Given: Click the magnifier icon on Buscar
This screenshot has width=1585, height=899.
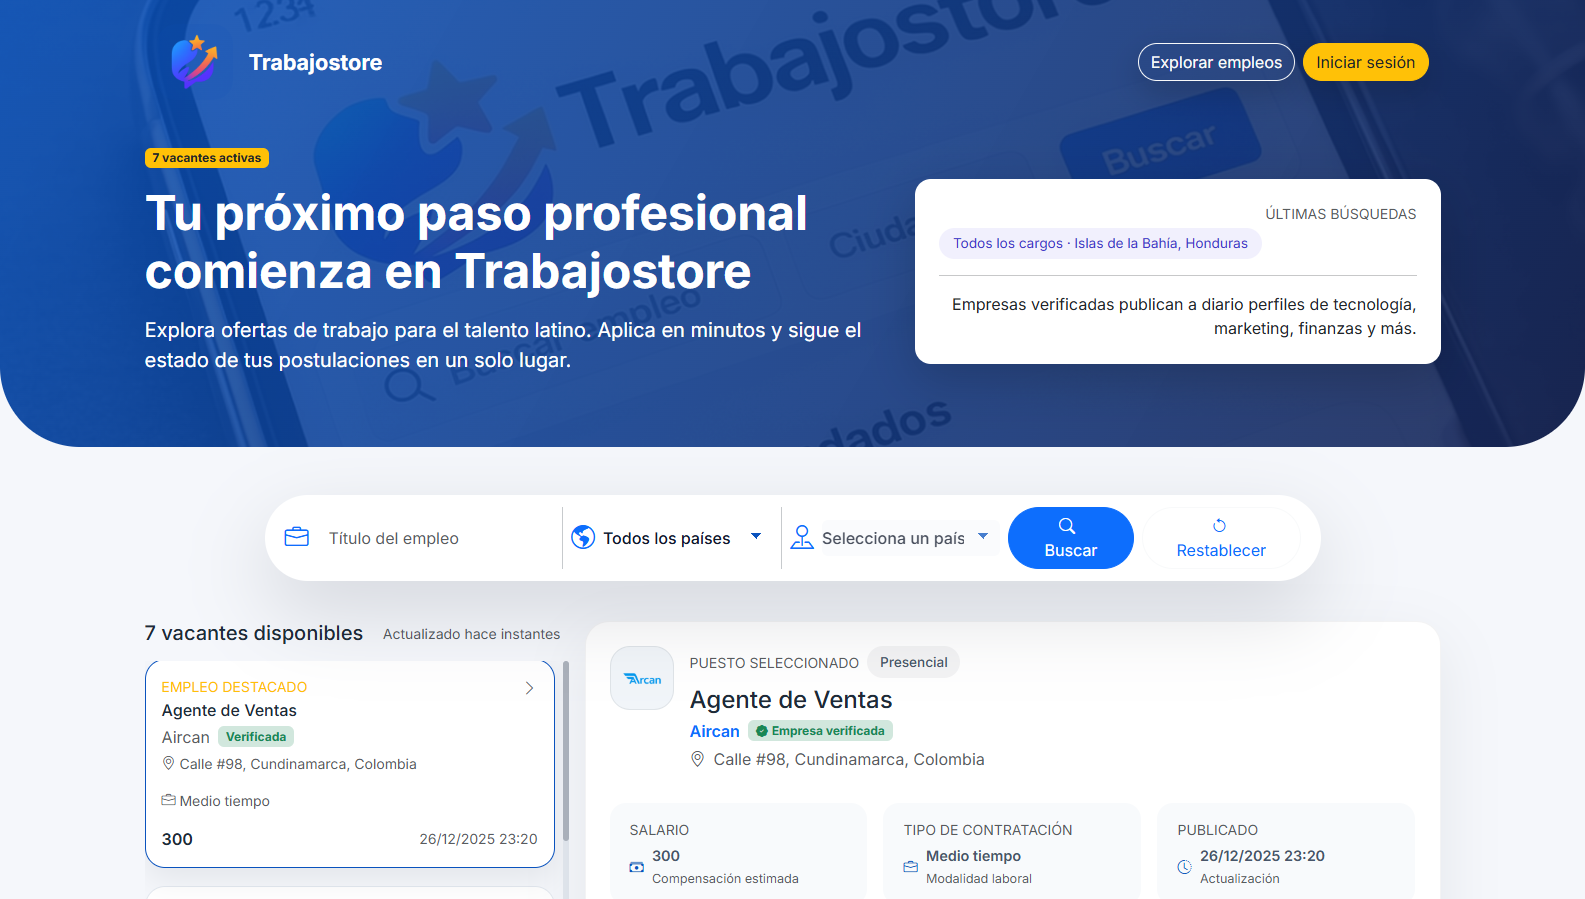Looking at the screenshot, I should click(1067, 526).
